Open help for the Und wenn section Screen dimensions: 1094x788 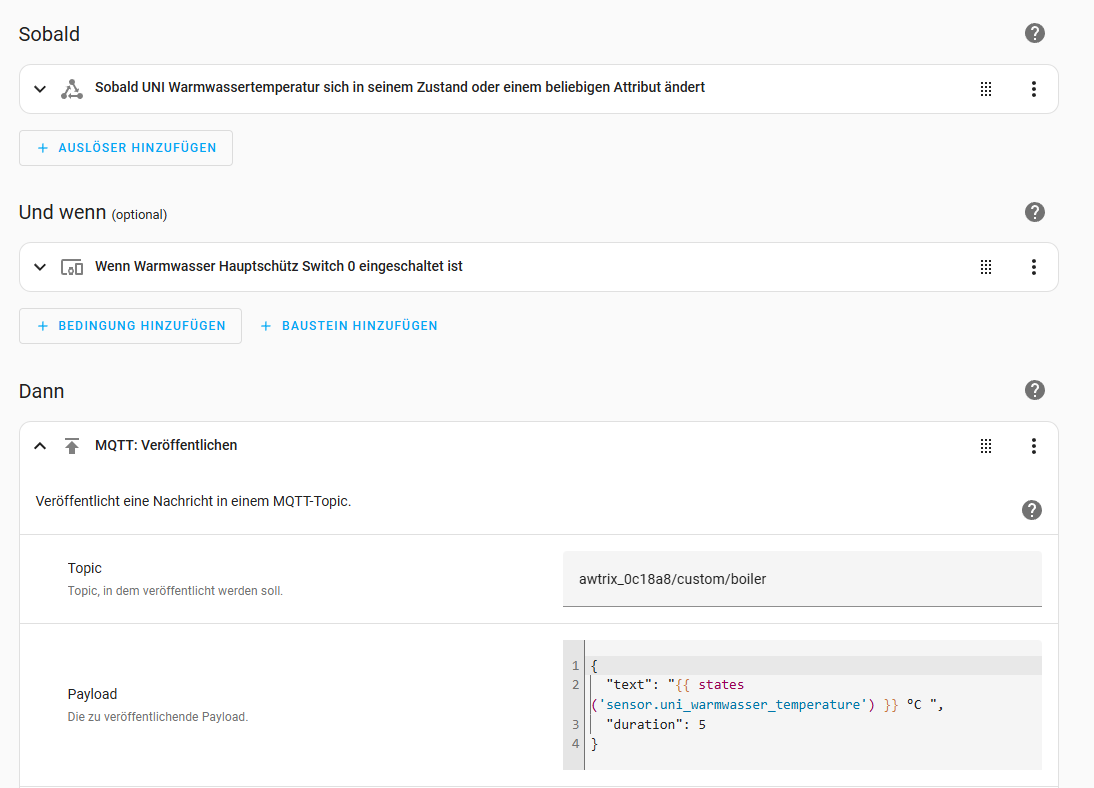[x=1034, y=211]
